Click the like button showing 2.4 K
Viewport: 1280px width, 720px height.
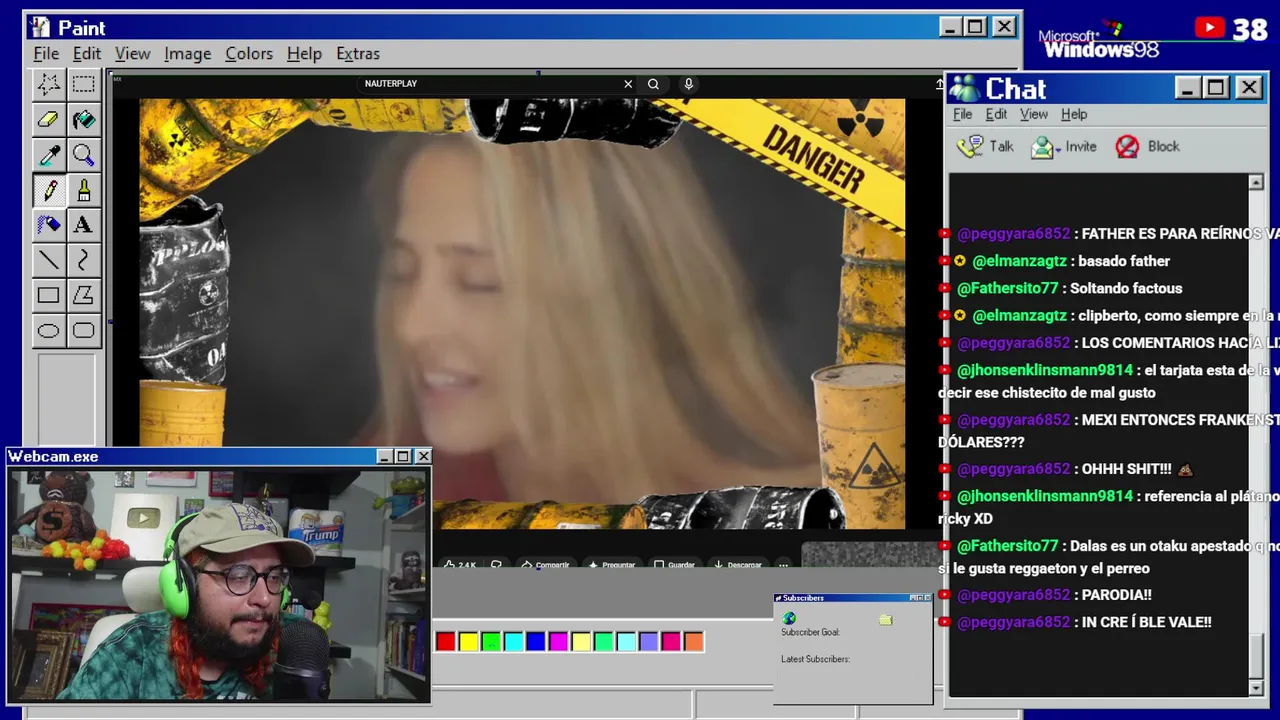pos(460,565)
